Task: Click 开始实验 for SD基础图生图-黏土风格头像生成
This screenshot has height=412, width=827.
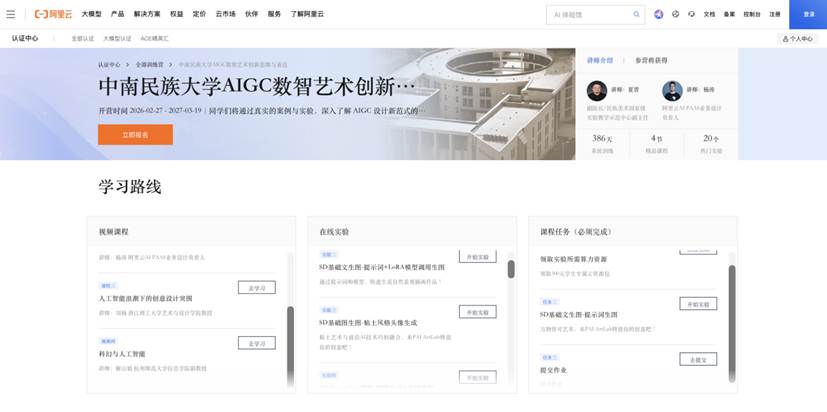Action: pyautogui.click(x=477, y=311)
